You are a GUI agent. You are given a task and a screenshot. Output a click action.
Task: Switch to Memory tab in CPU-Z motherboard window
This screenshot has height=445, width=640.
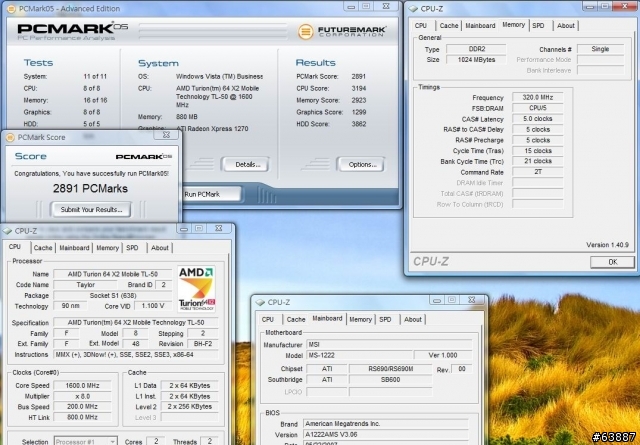[360, 319]
